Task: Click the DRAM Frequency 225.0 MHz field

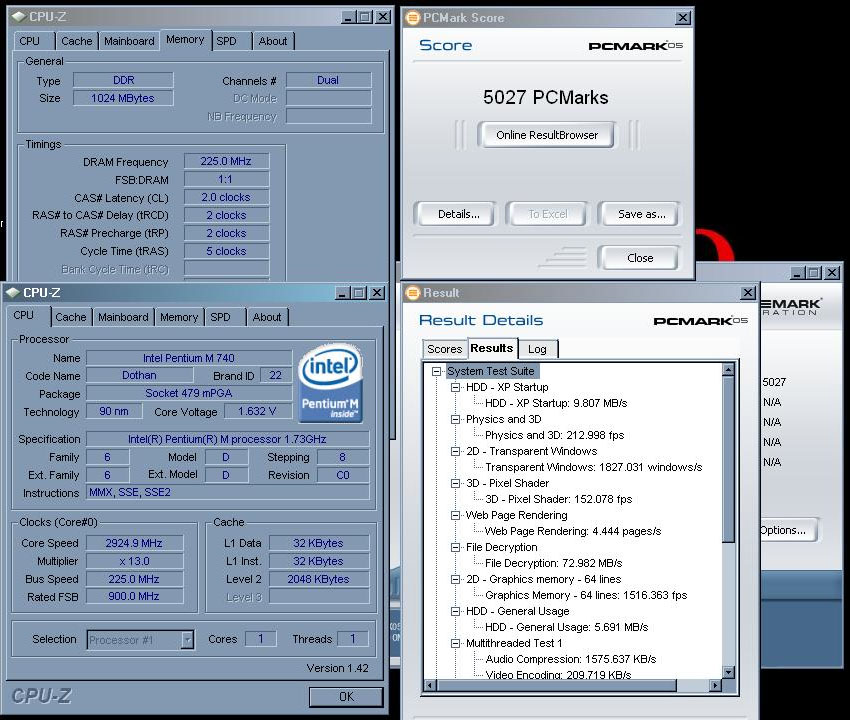Action: tap(226, 162)
